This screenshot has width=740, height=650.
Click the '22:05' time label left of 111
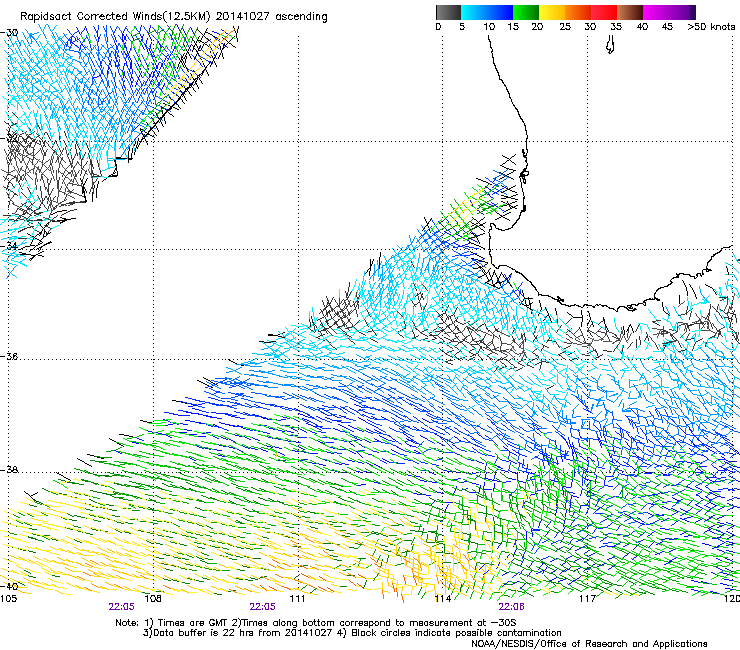point(262,607)
